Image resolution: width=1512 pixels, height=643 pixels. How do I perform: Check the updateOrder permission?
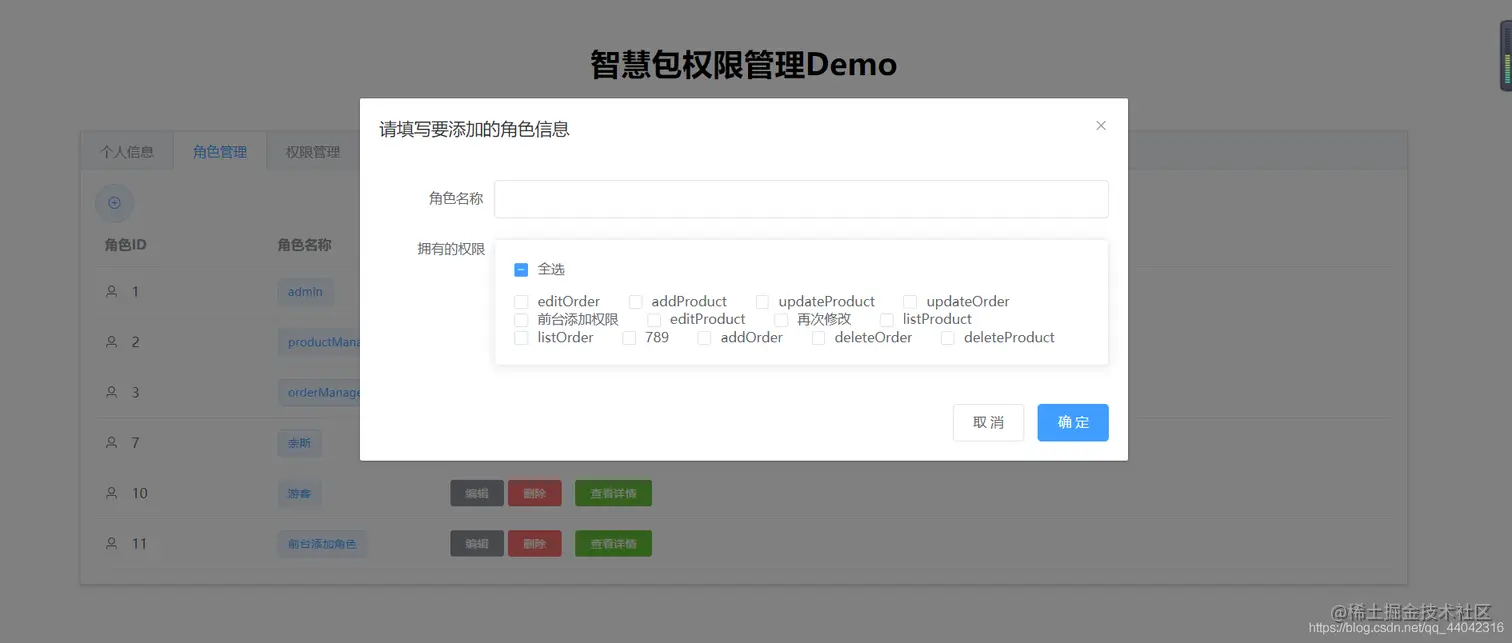[910, 302]
